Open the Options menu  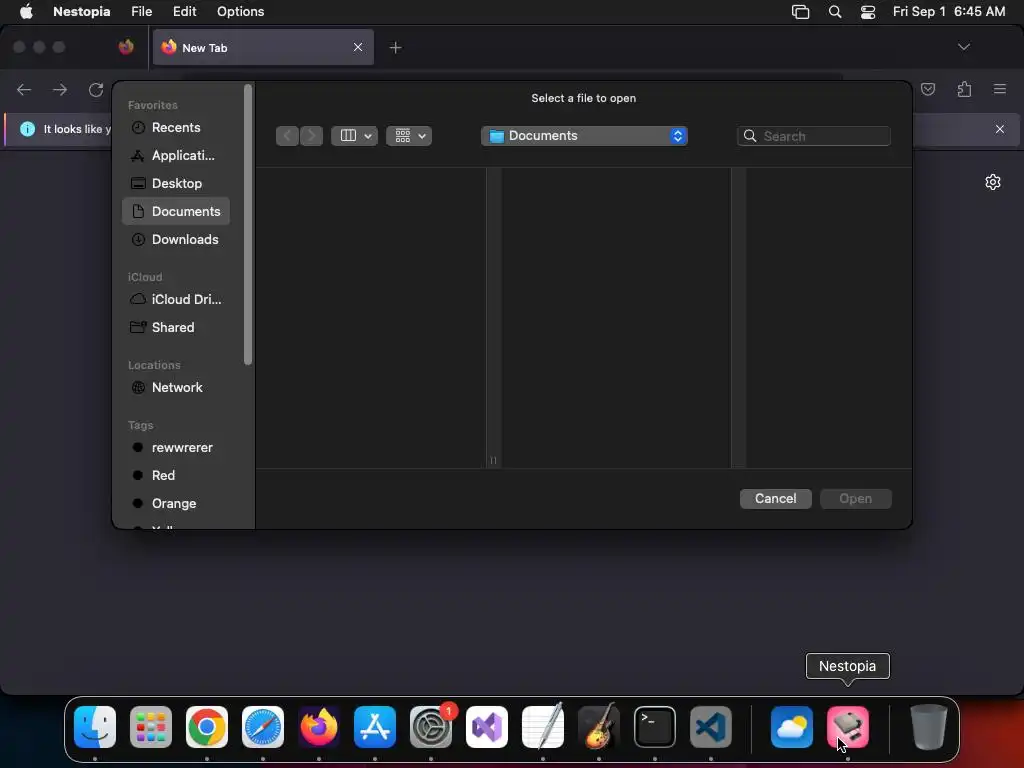click(240, 12)
